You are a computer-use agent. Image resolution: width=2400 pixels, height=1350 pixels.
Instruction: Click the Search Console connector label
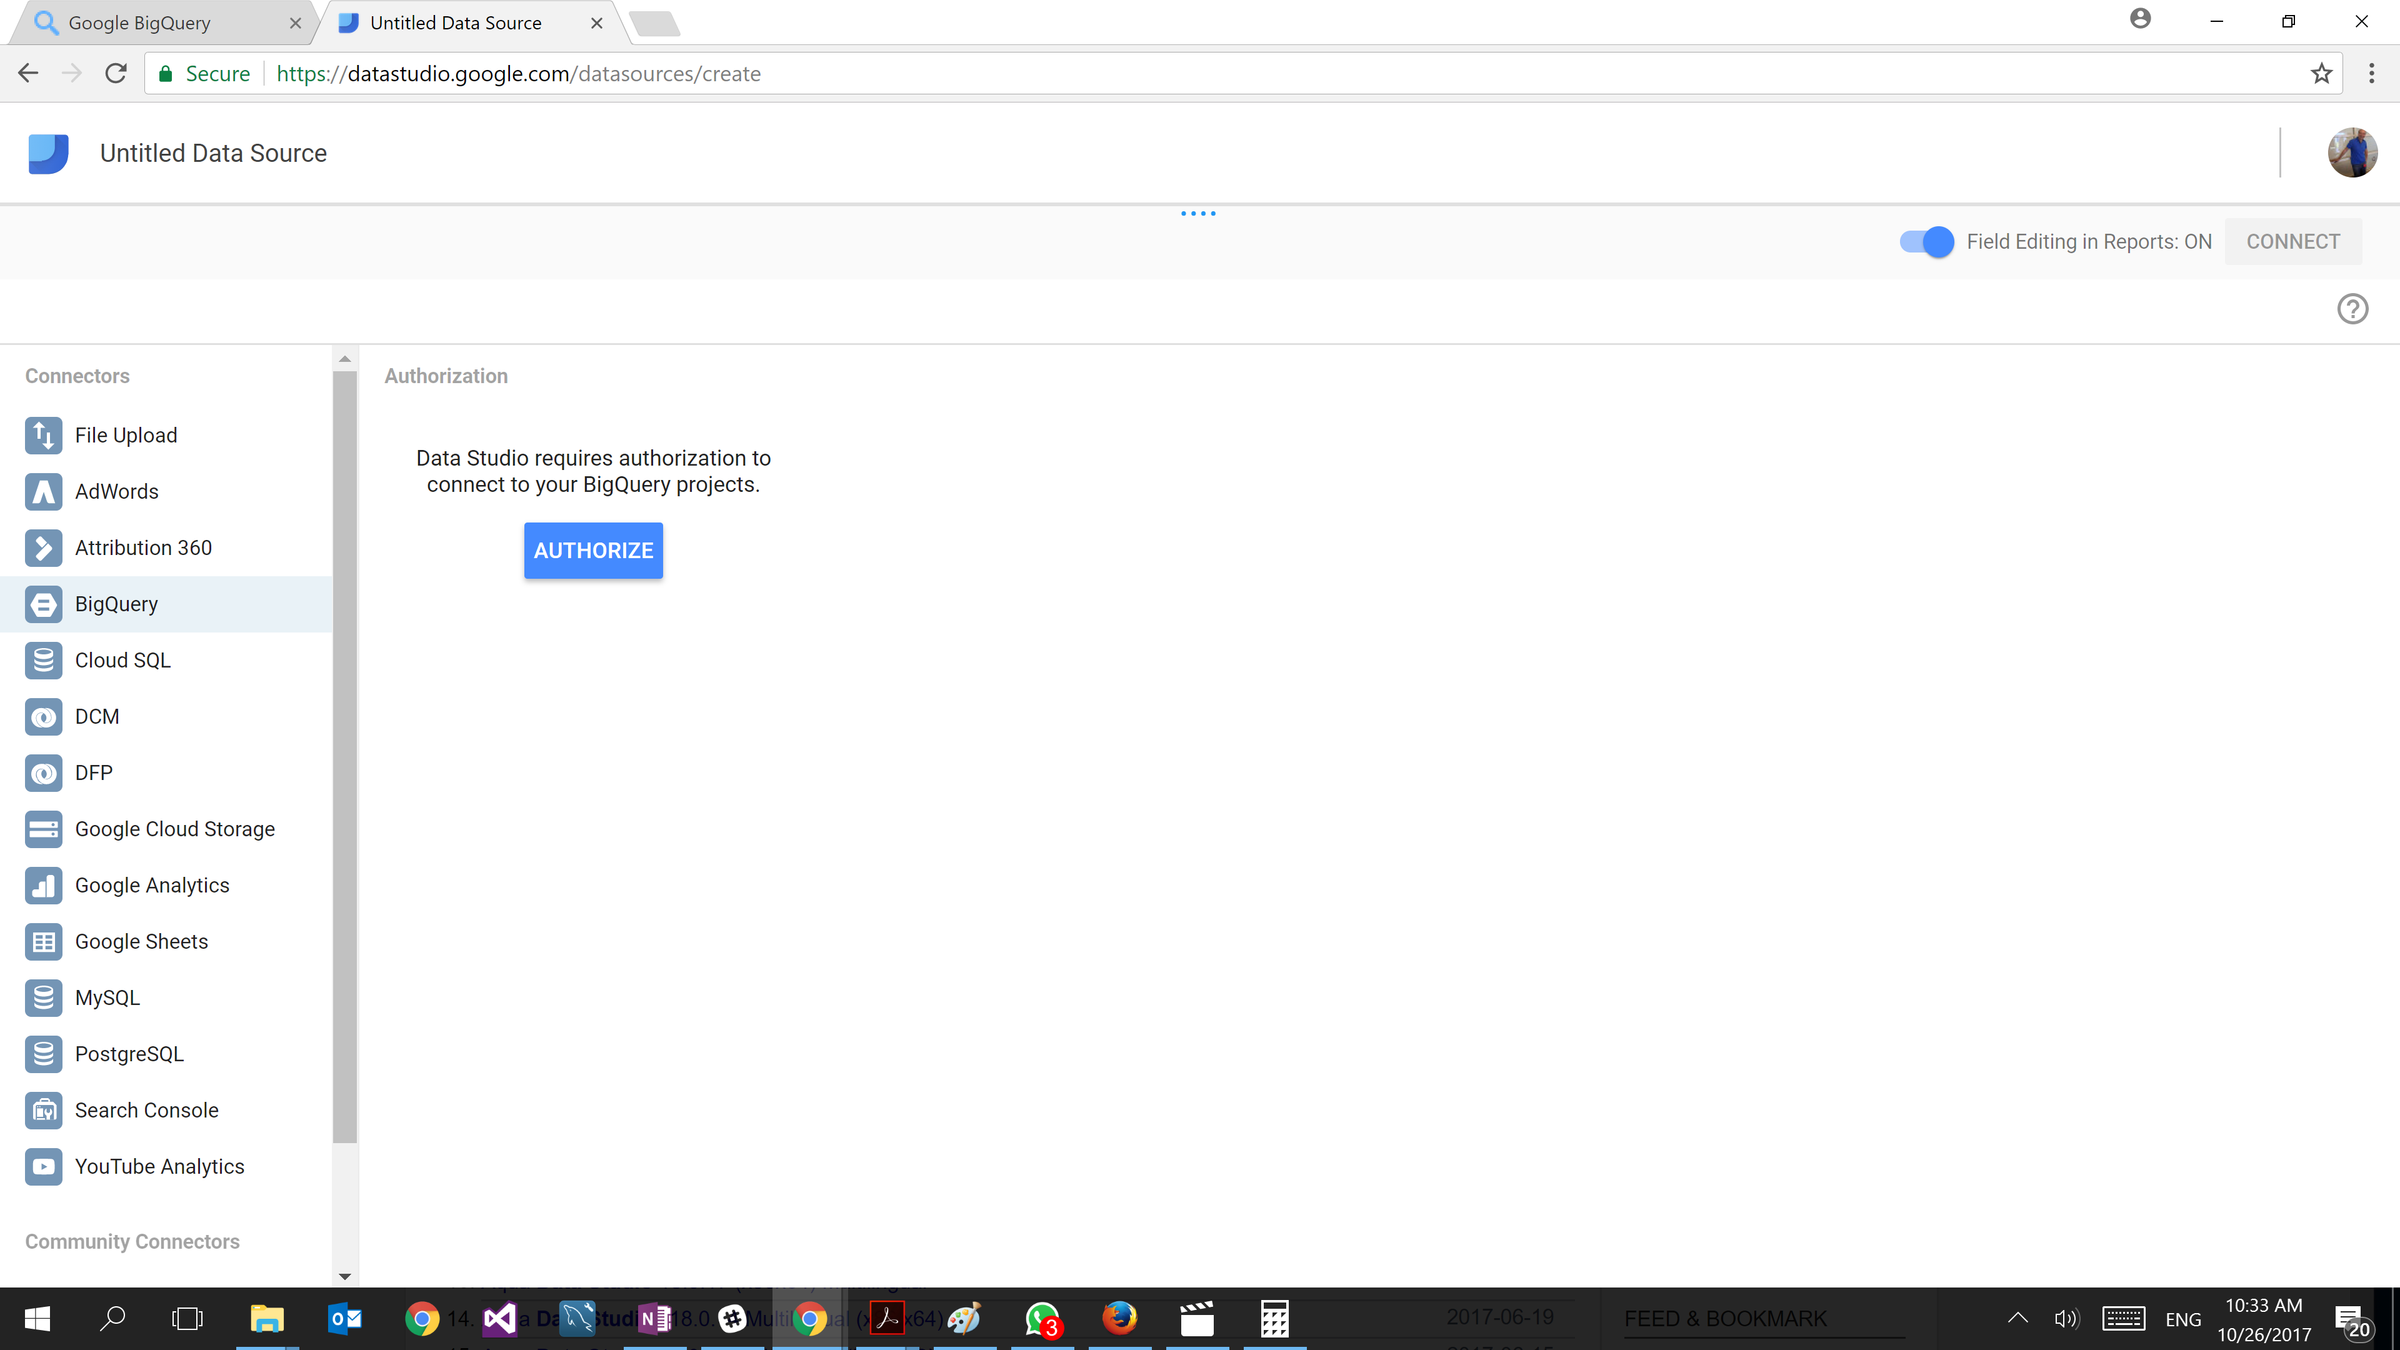146,1110
